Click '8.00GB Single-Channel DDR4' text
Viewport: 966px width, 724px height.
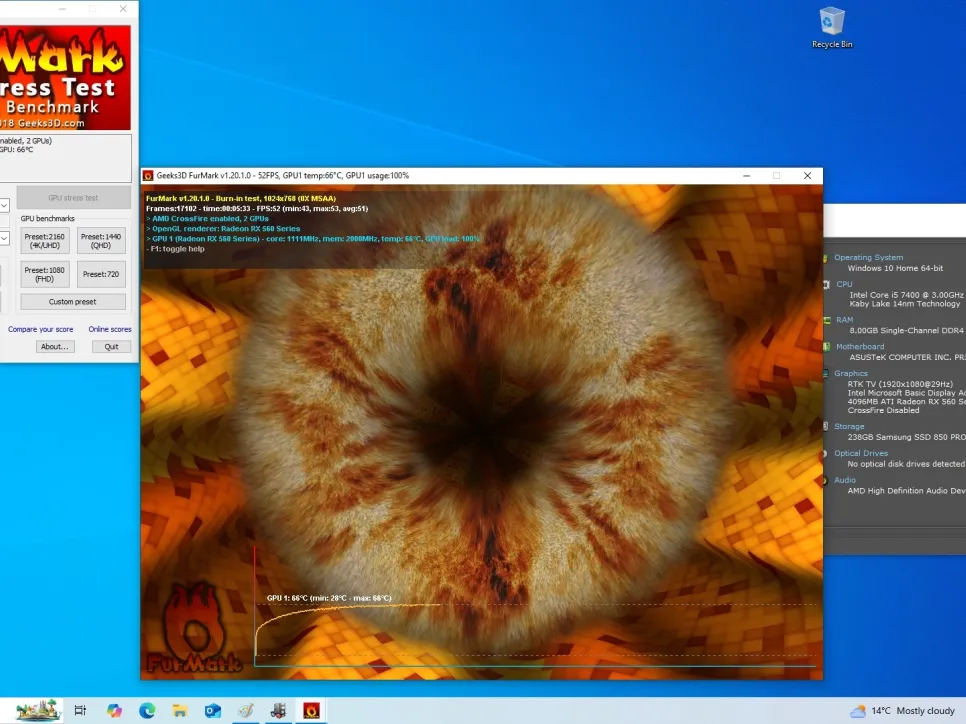pyautogui.click(x=906, y=331)
